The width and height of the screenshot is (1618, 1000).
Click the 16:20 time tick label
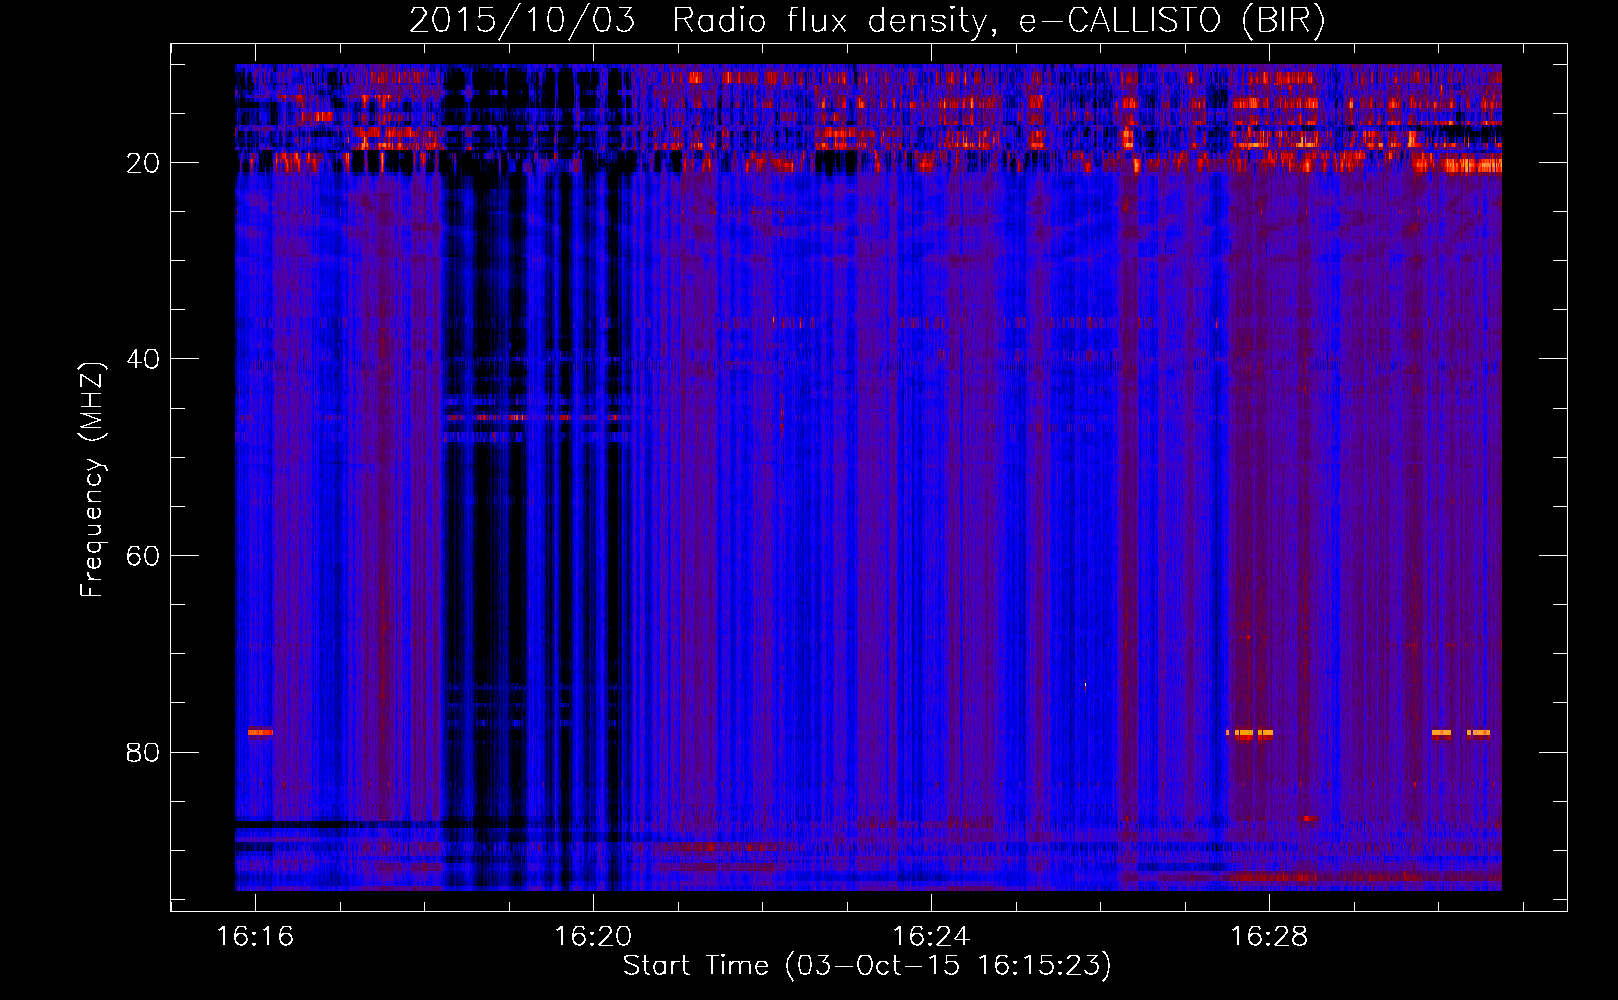coord(593,937)
